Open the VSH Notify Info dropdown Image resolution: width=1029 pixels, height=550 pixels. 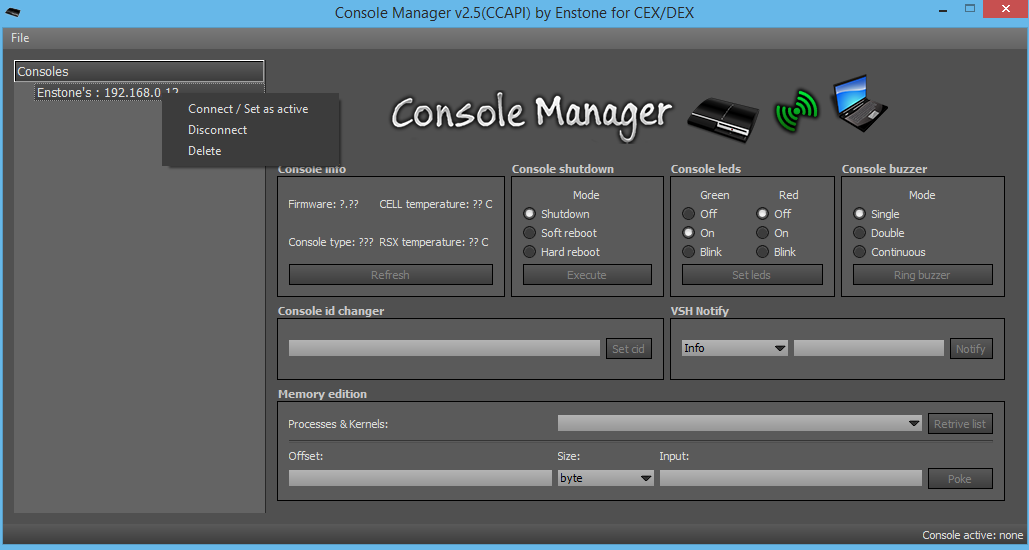pyautogui.click(x=734, y=349)
